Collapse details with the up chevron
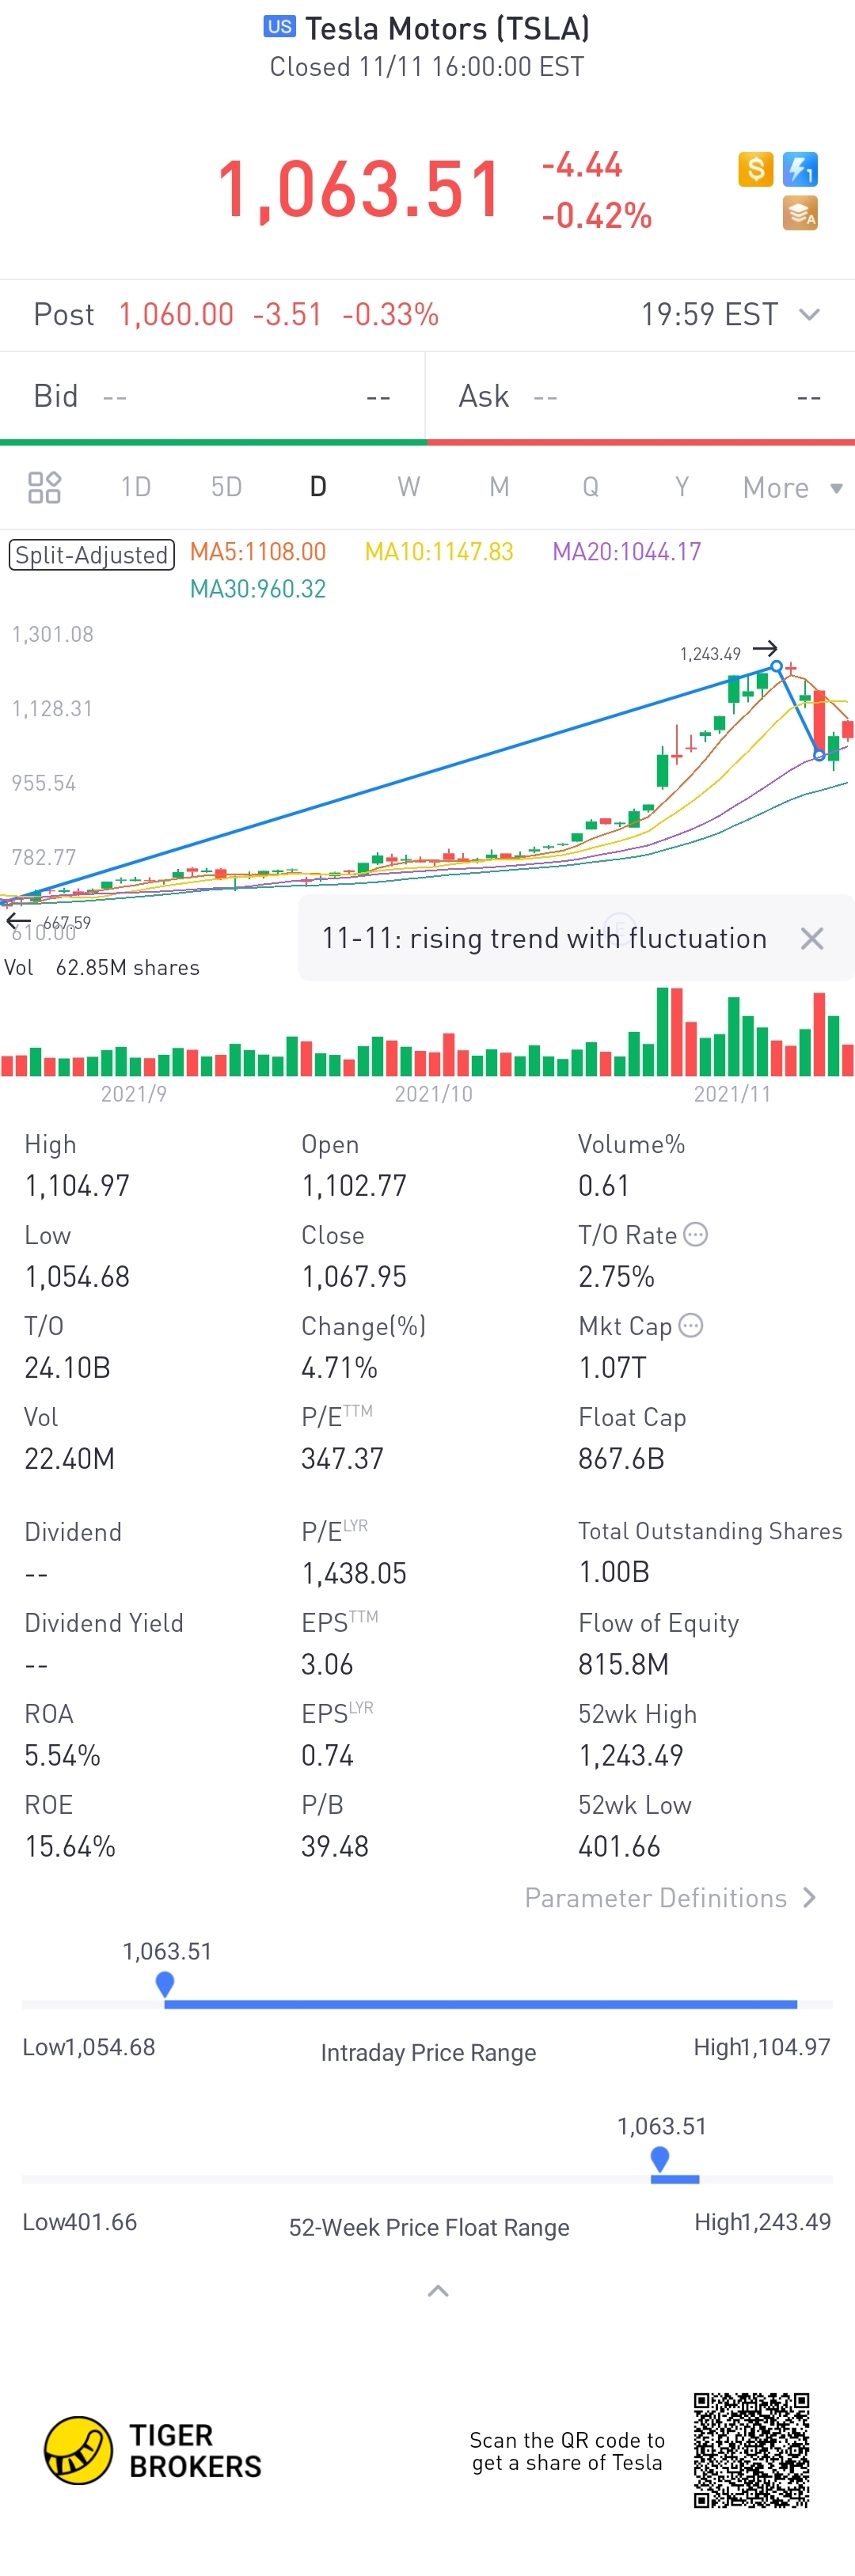Screen dimensions: 855x2576 (438, 2291)
